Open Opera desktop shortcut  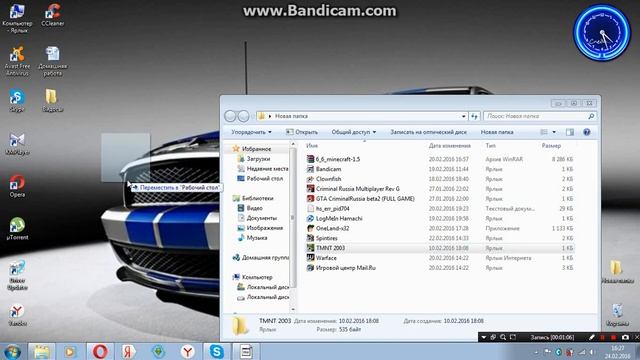click(17, 186)
